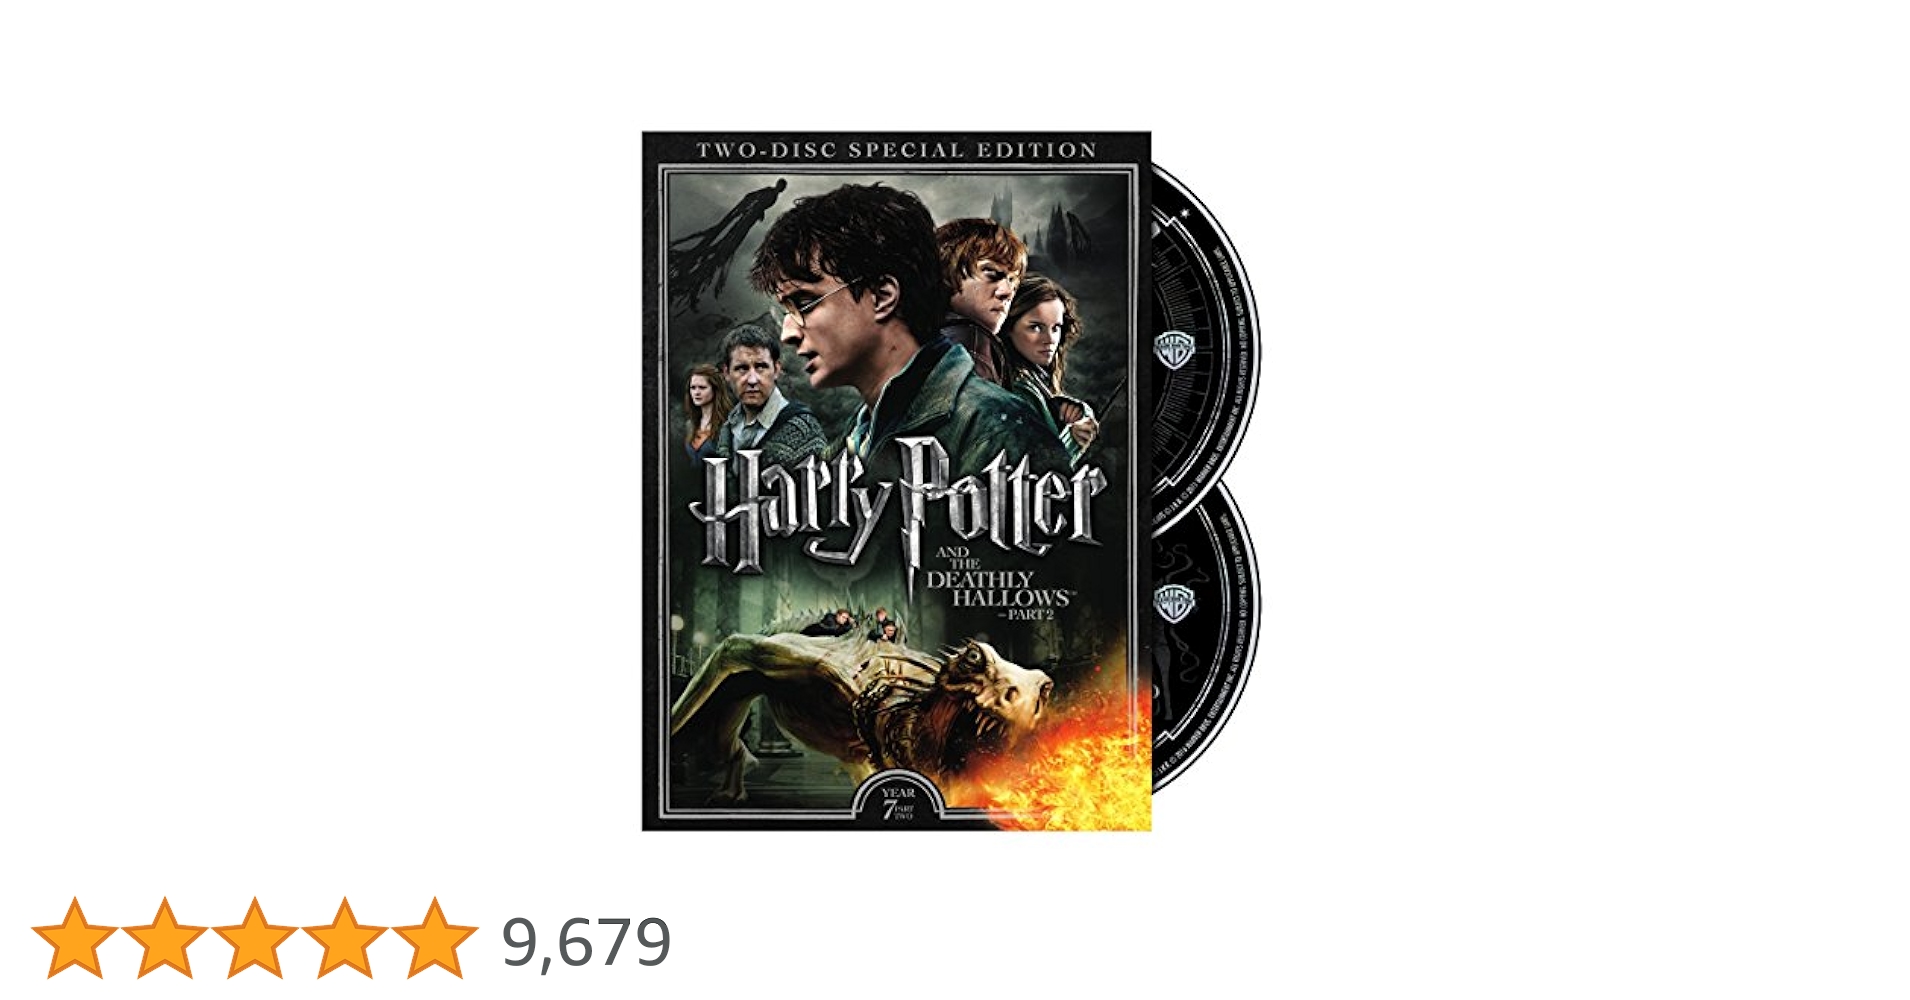Click the fourth rating star

coord(345,938)
